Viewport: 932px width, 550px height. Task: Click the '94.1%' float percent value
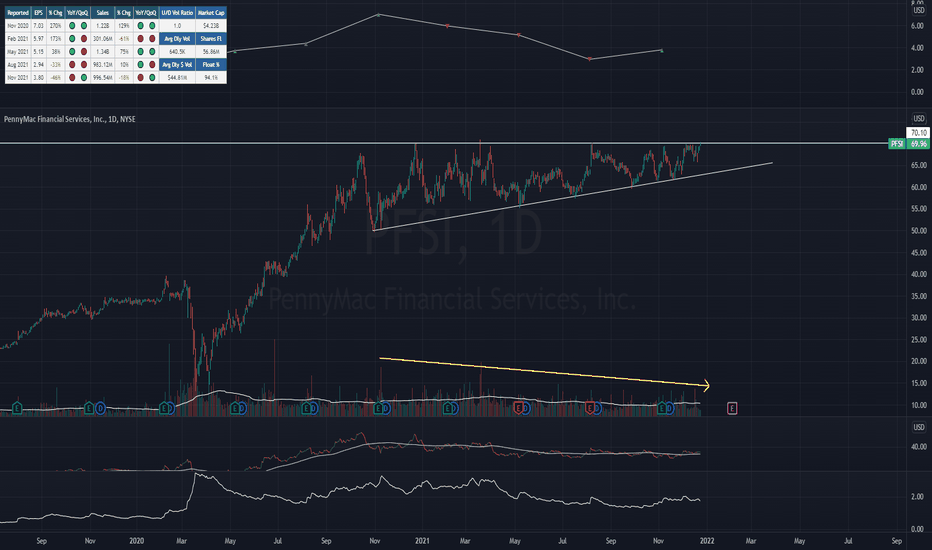pyautogui.click(x=211, y=77)
